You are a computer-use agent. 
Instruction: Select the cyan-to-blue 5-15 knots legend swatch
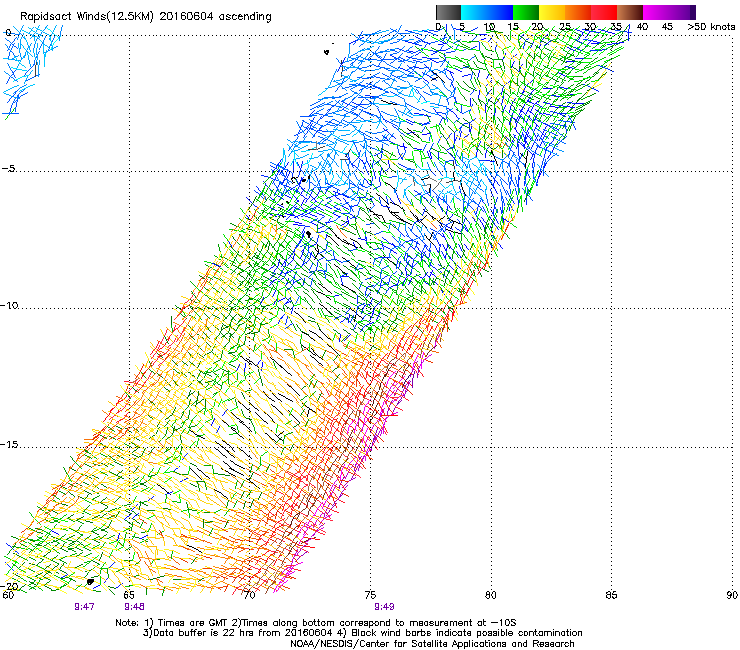(x=487, y=12)
